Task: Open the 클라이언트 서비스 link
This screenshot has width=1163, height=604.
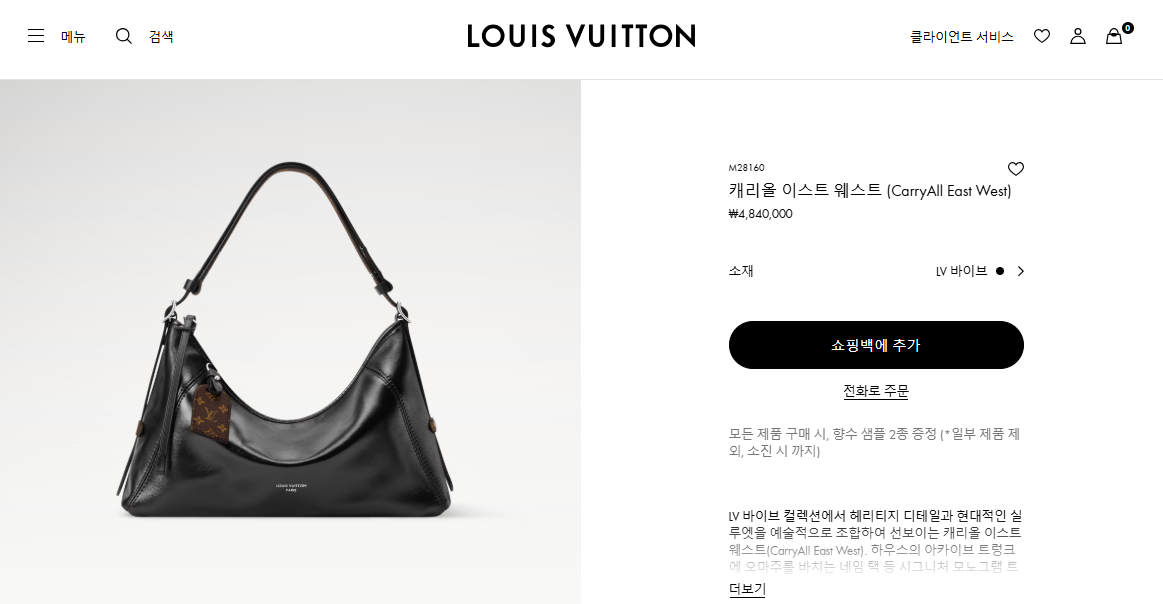Action: 961,36
